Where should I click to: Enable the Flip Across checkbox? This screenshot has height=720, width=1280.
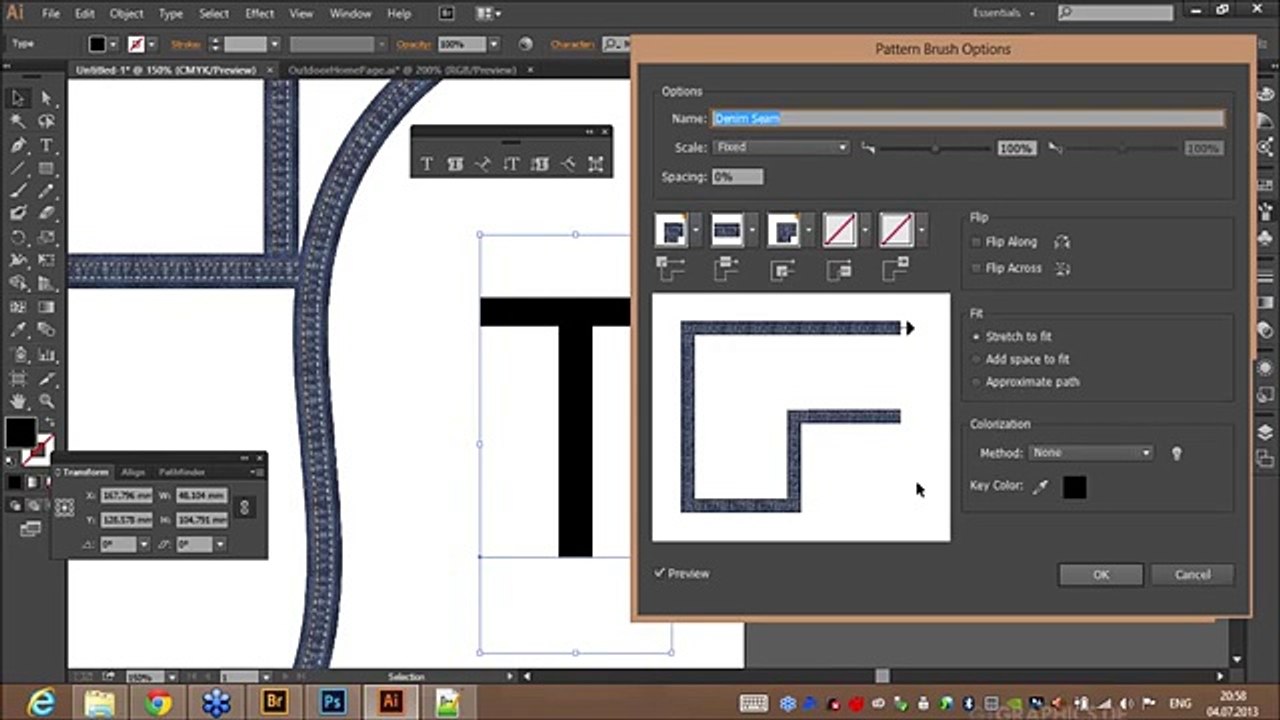pos(977,268)
